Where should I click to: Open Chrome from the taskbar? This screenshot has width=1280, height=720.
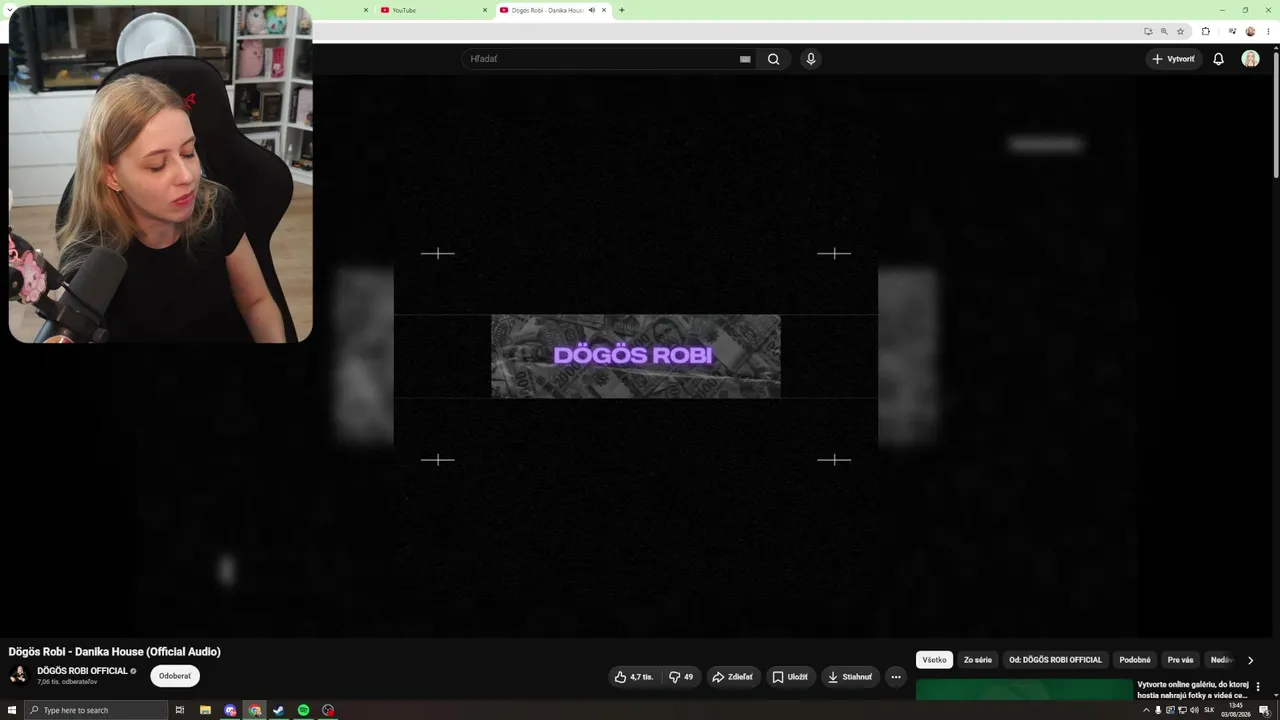click(x=255, y=710)
